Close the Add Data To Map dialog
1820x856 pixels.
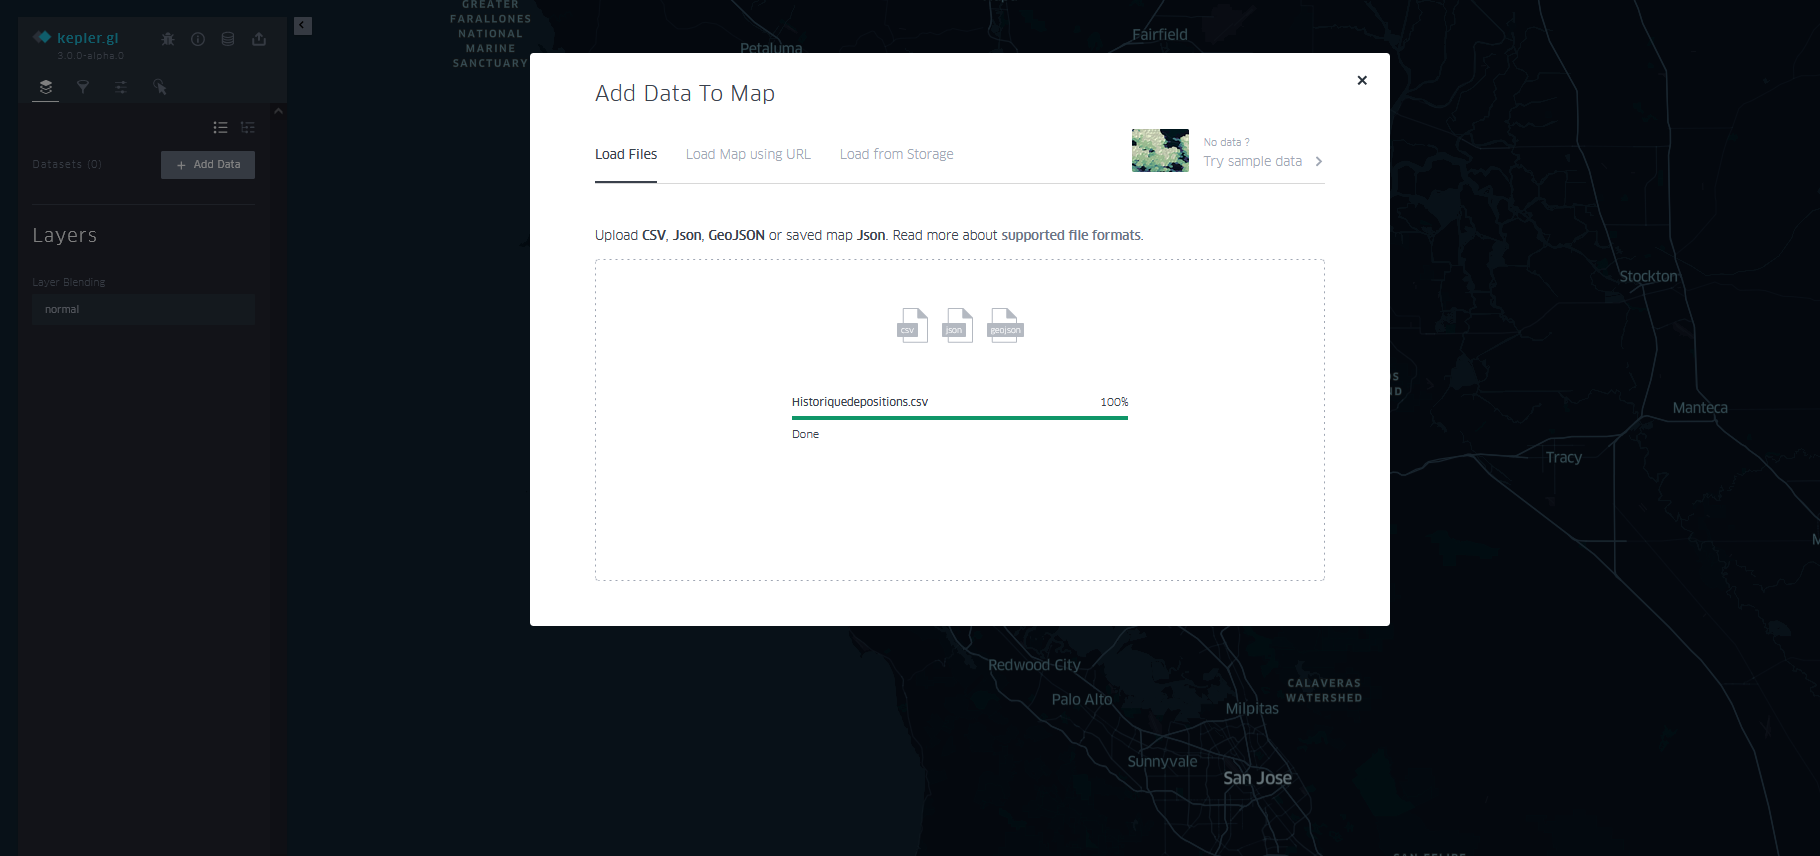point(1362,80)
